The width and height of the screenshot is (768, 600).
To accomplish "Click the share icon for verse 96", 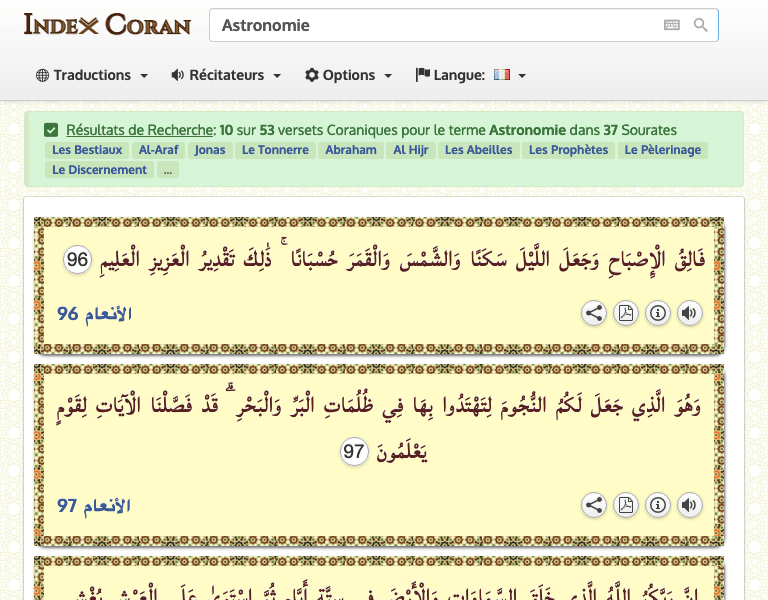I will [x=594, y=313].
